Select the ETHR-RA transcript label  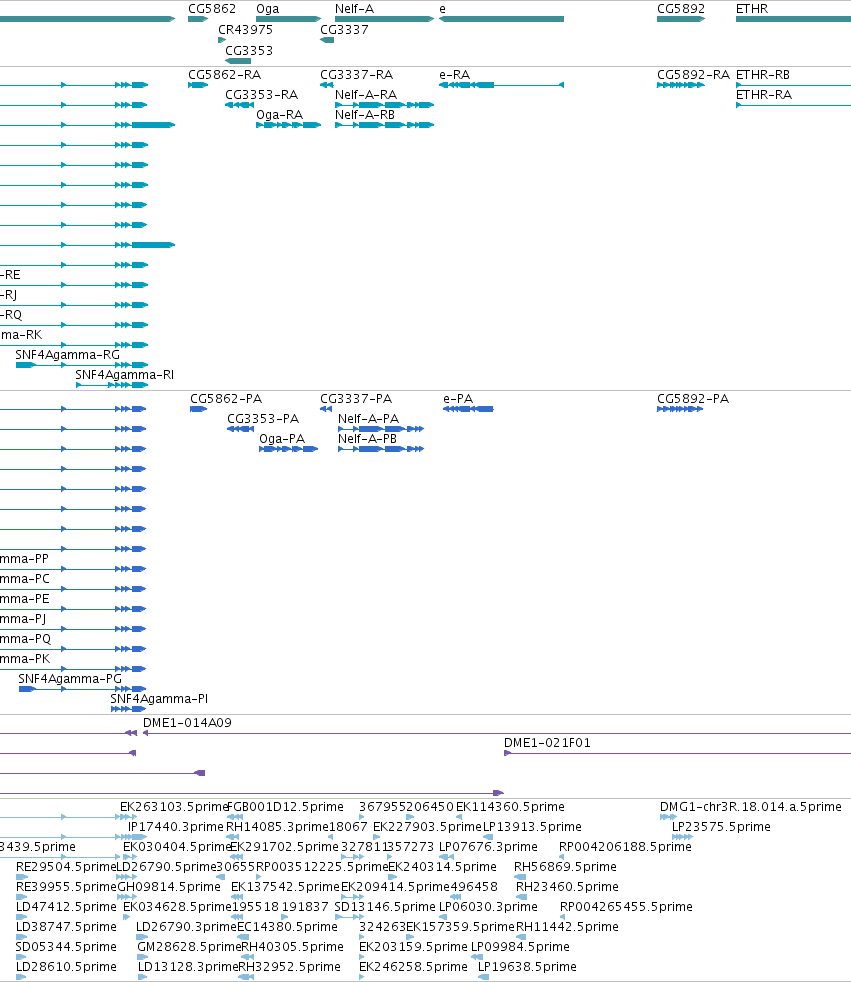tap(763, 95)
